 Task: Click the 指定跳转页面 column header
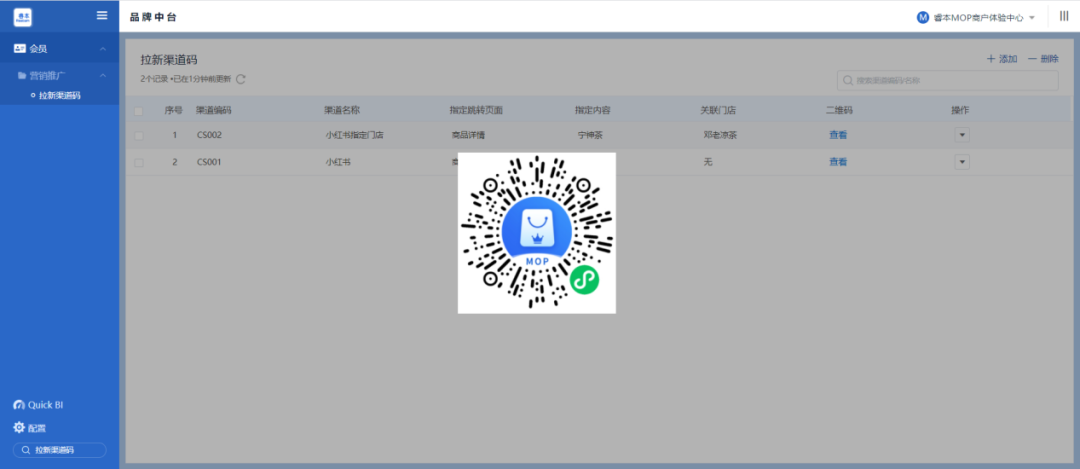pyautogui.click(x=477, y=110)
